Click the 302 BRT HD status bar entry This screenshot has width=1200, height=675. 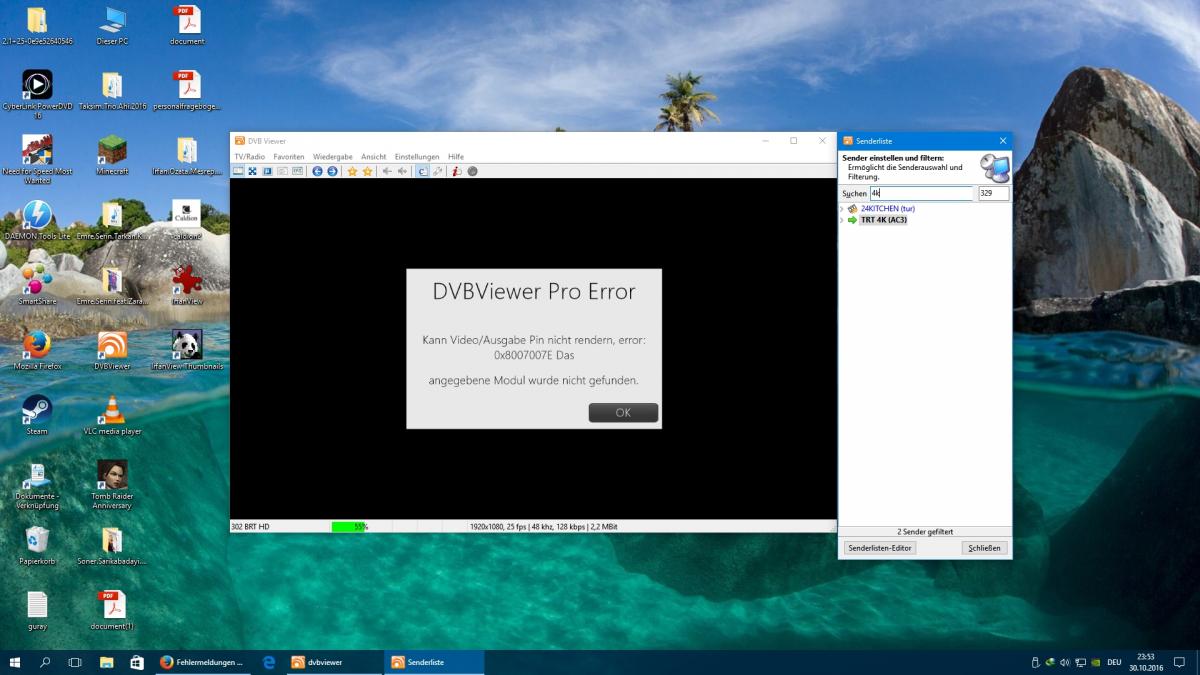coord(251,526)
